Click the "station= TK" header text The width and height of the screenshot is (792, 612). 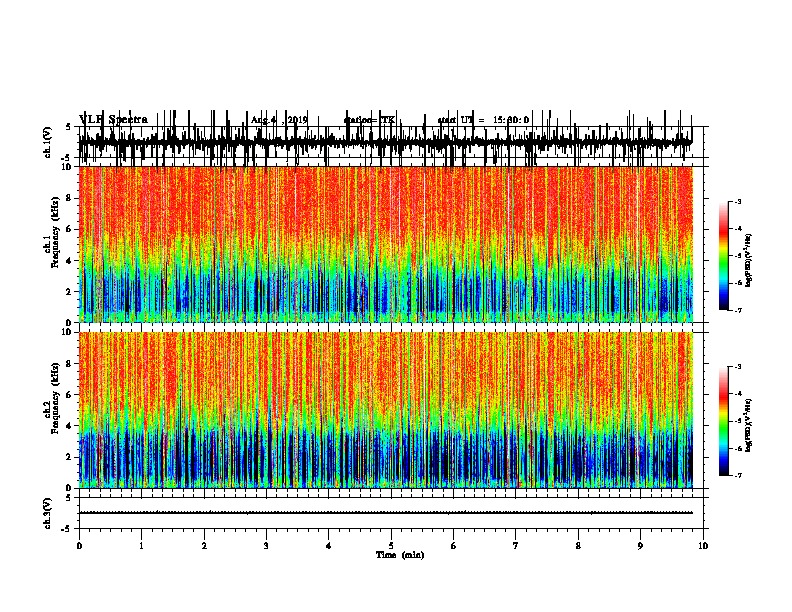click(x=369, y=120)
